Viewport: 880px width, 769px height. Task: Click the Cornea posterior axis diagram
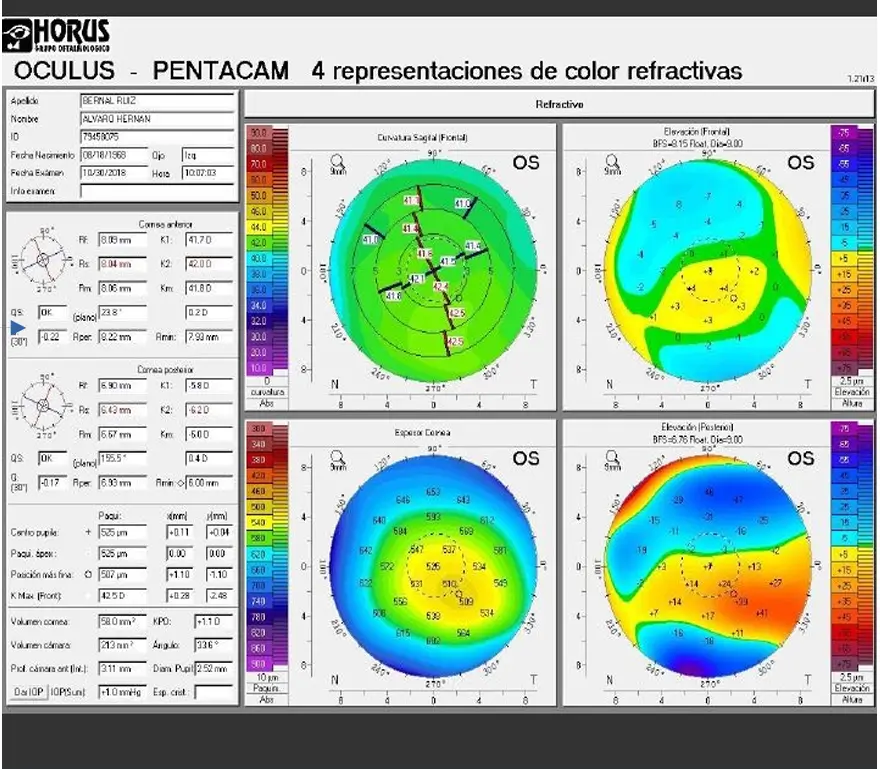click(x=41, y=410)
